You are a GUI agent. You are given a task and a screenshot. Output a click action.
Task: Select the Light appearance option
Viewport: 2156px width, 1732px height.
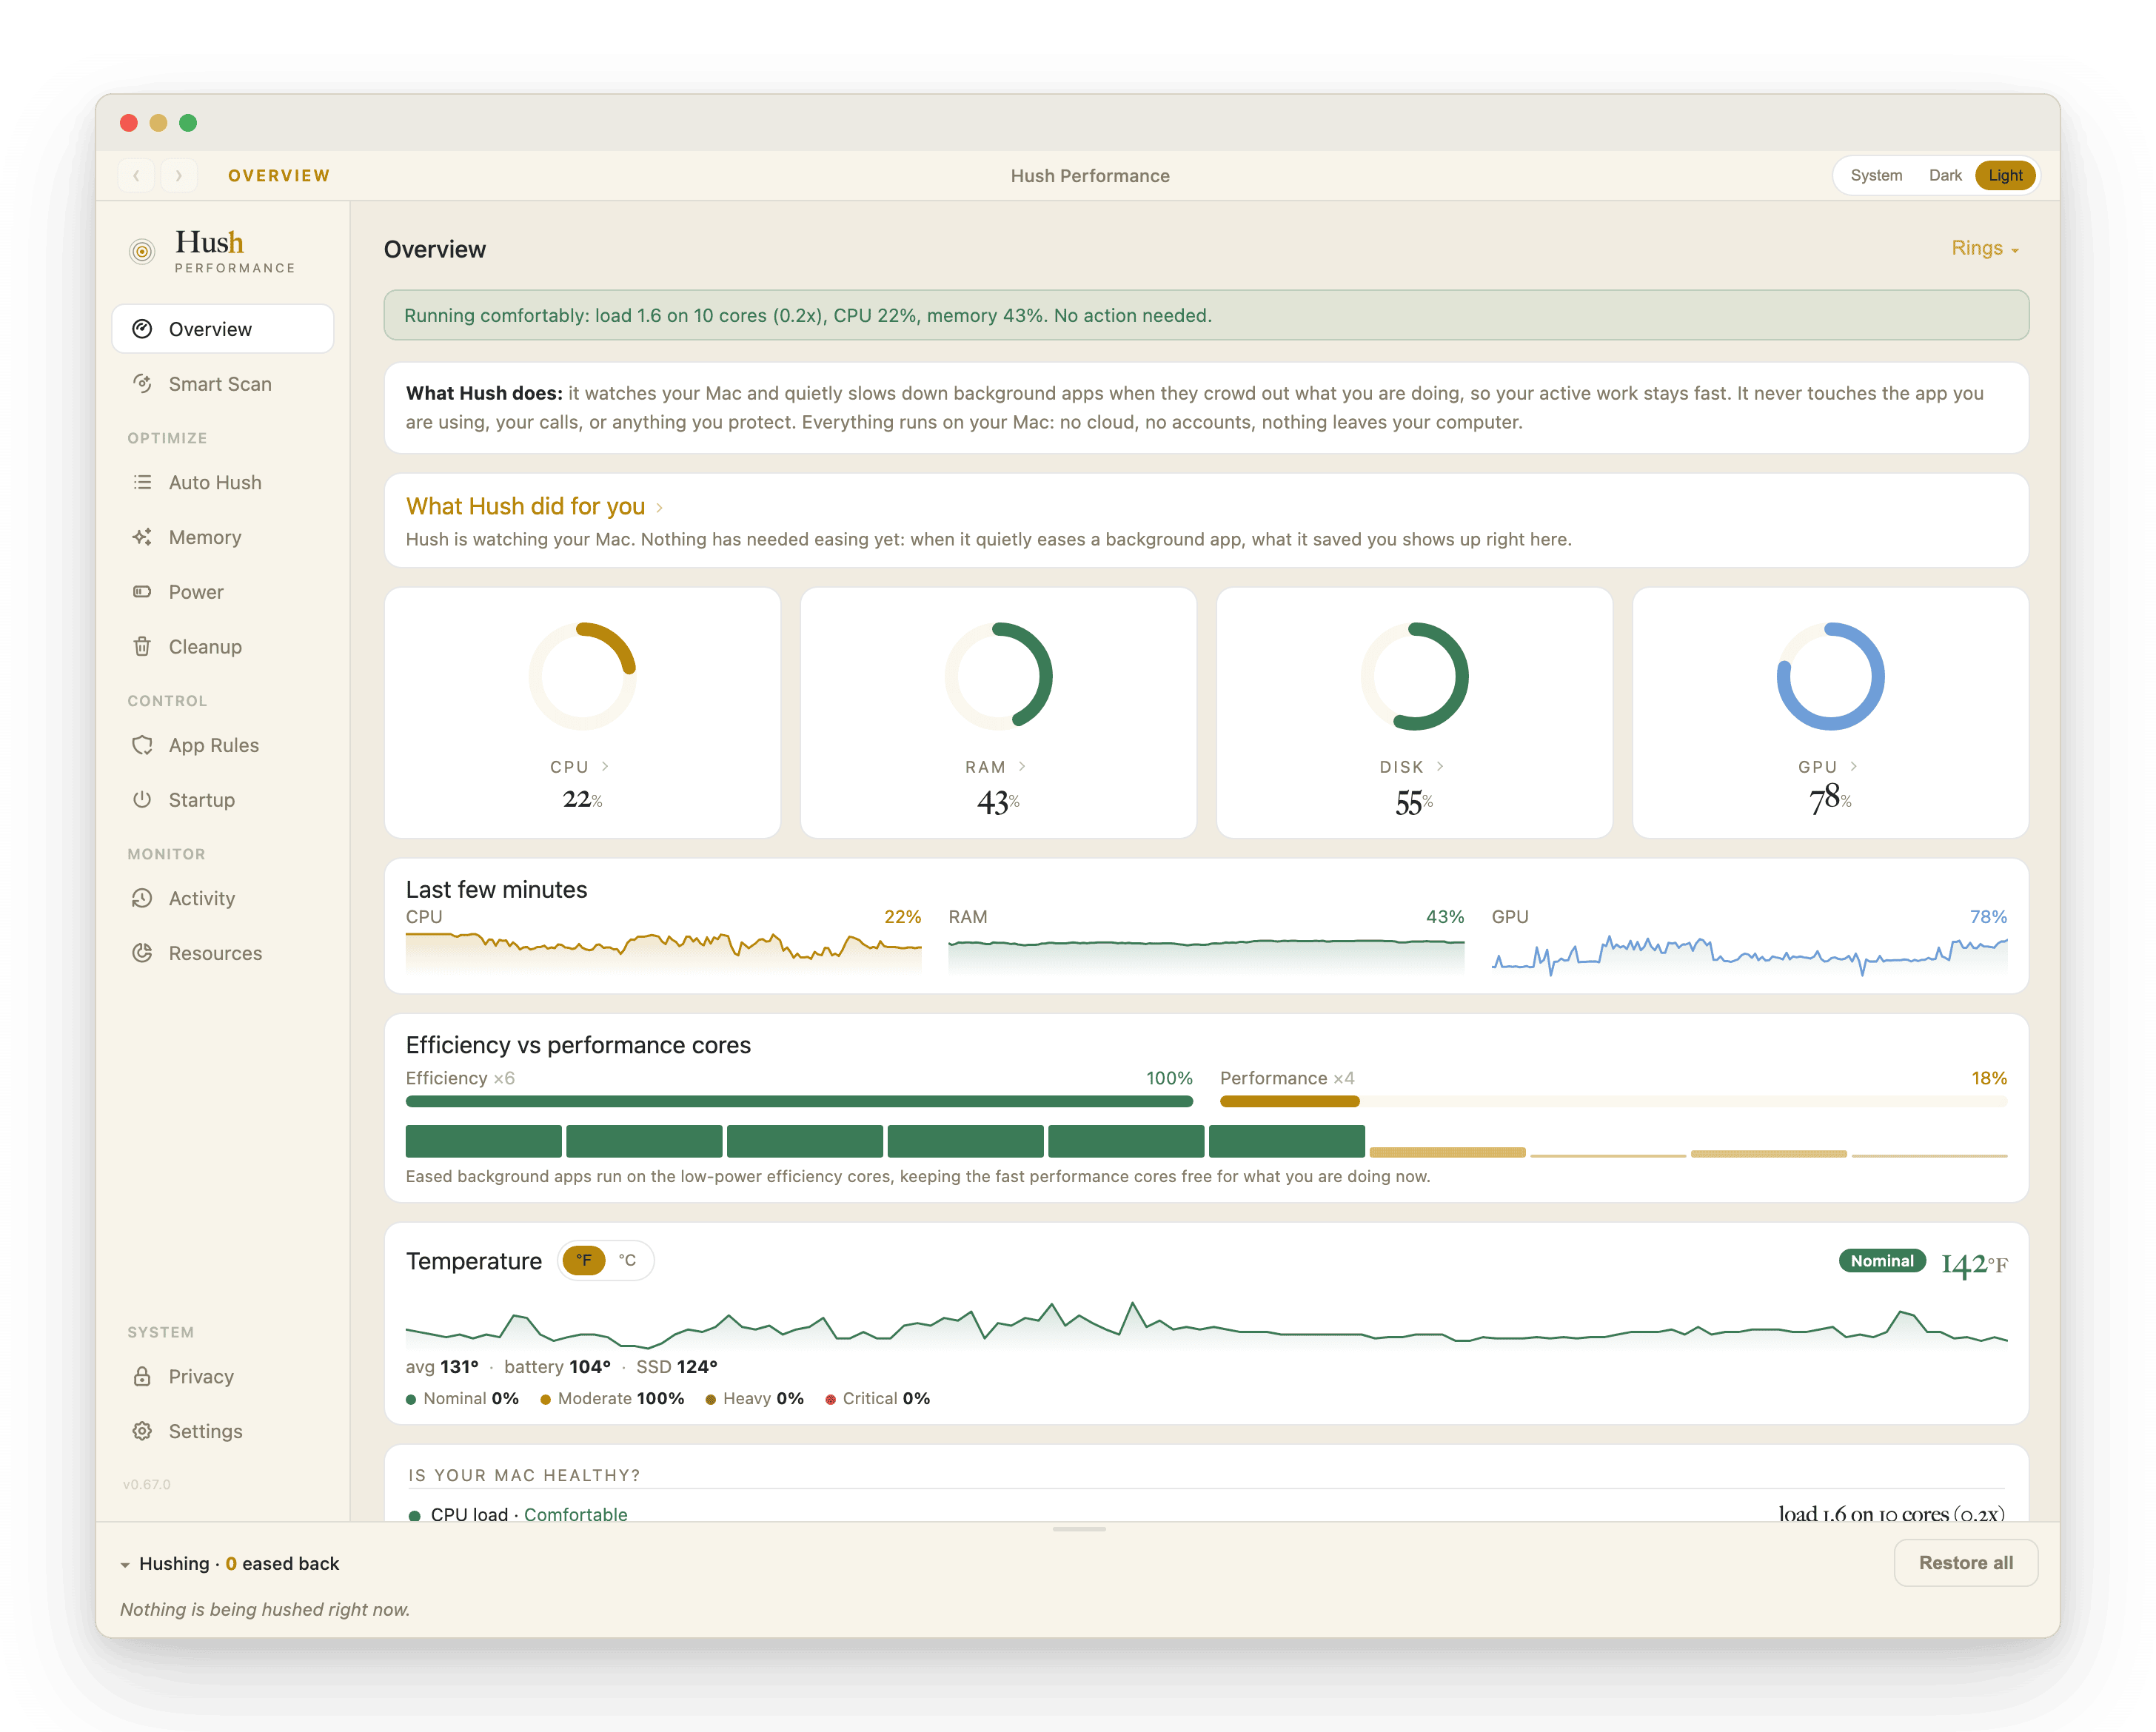tap(2005, 175)
